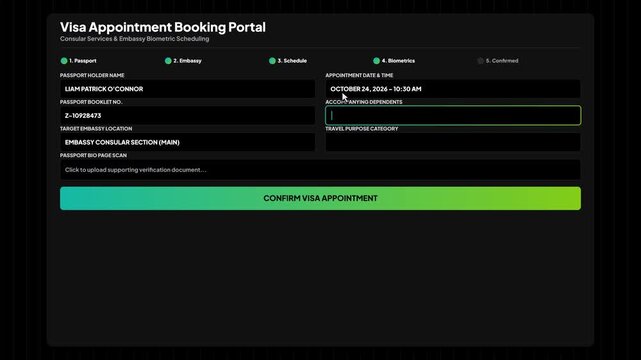Screen dimensions: 641x360
Task: Upload a passport bio page scan document
Action: click(320, 170)
